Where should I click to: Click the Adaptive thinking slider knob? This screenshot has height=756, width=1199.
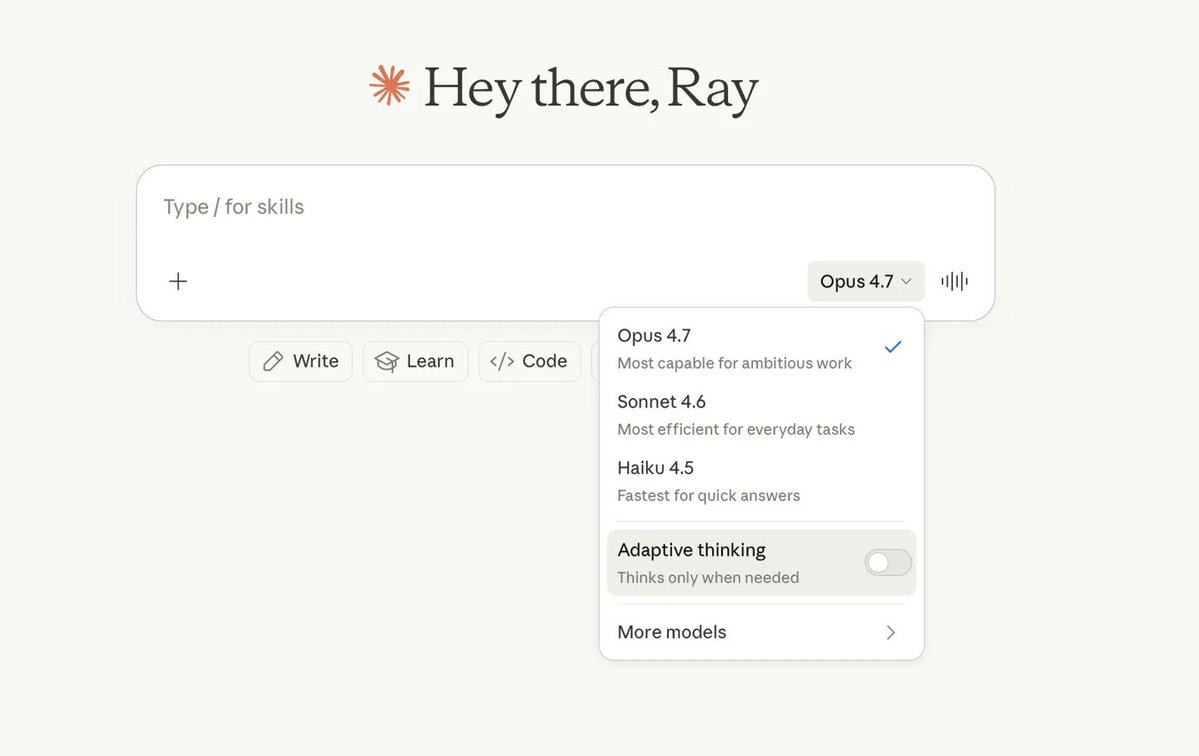pos(879,562)
